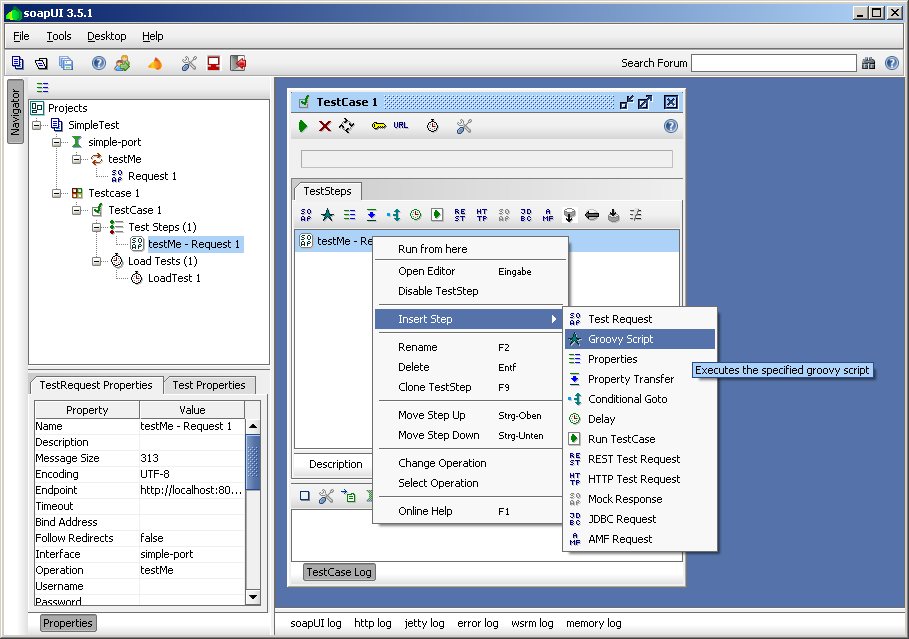Click the yellow key credentials icon
The height and width of the screenshot is (639, 909).
pos(379,126)
